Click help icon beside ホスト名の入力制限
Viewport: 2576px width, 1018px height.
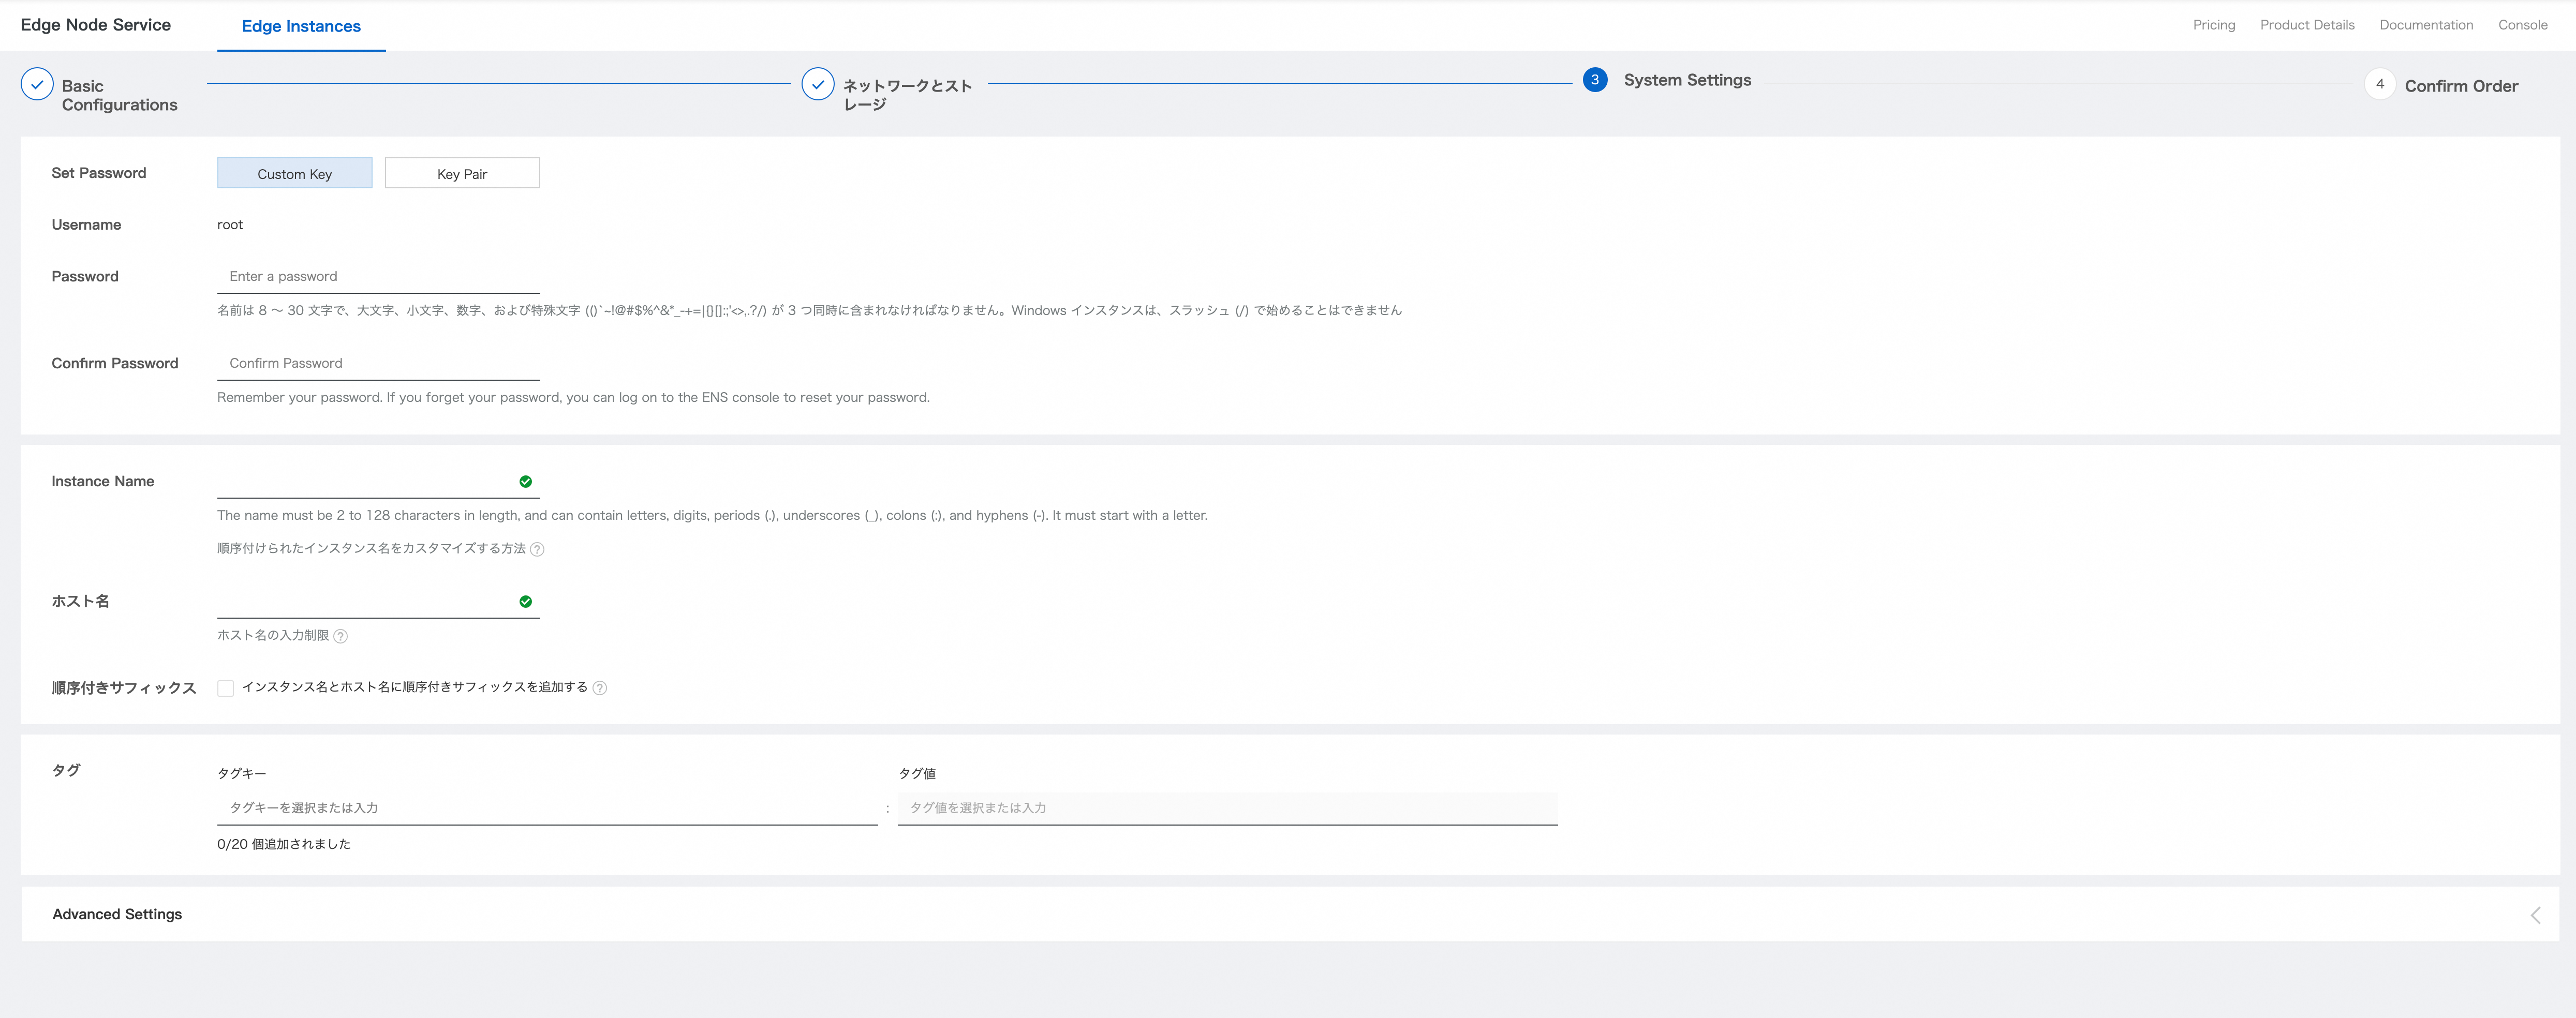pos(340,636)
